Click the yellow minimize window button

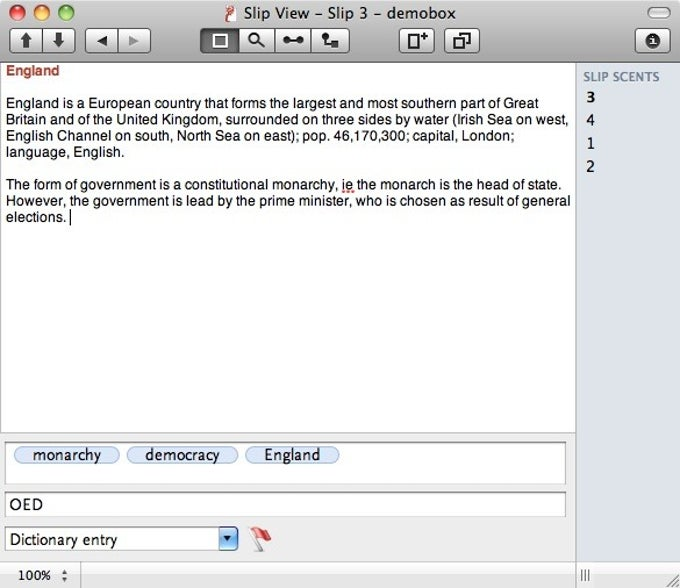click(x=42, y=13)
